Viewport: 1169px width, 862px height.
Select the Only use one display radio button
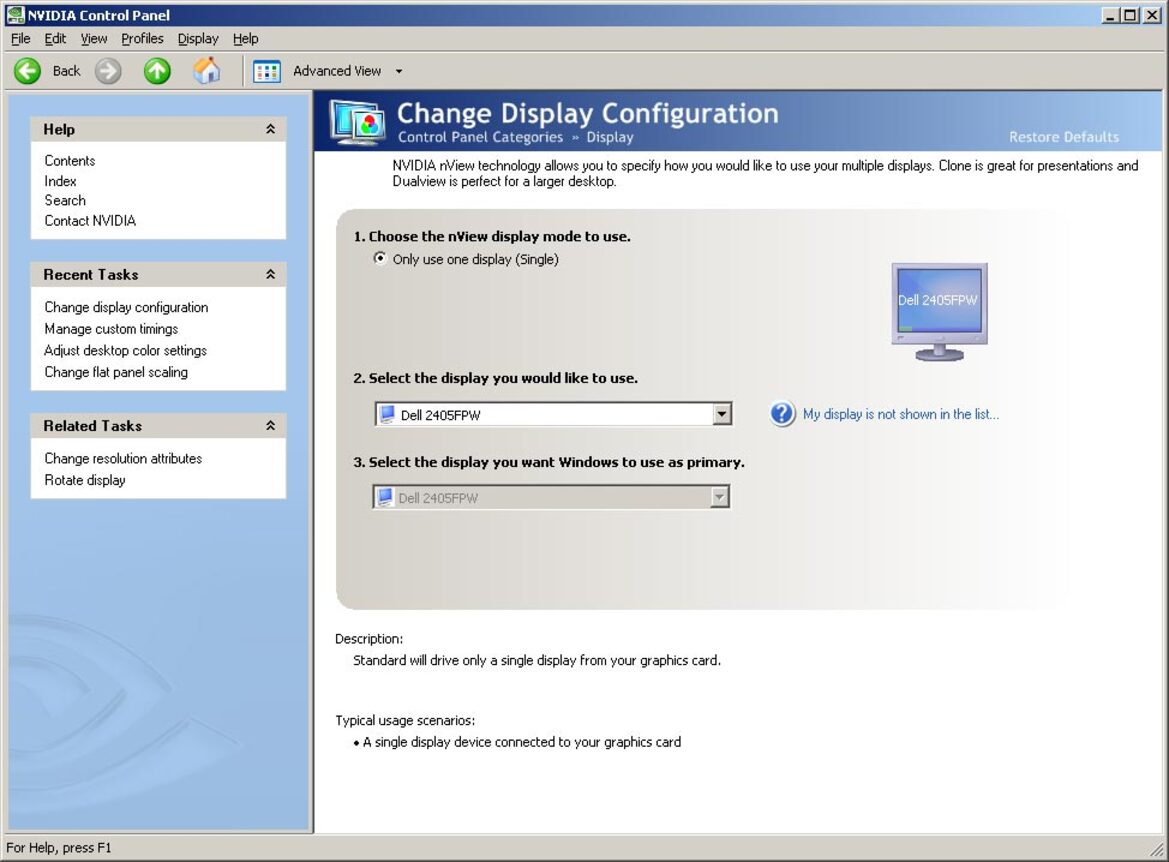tap(380, 258)
